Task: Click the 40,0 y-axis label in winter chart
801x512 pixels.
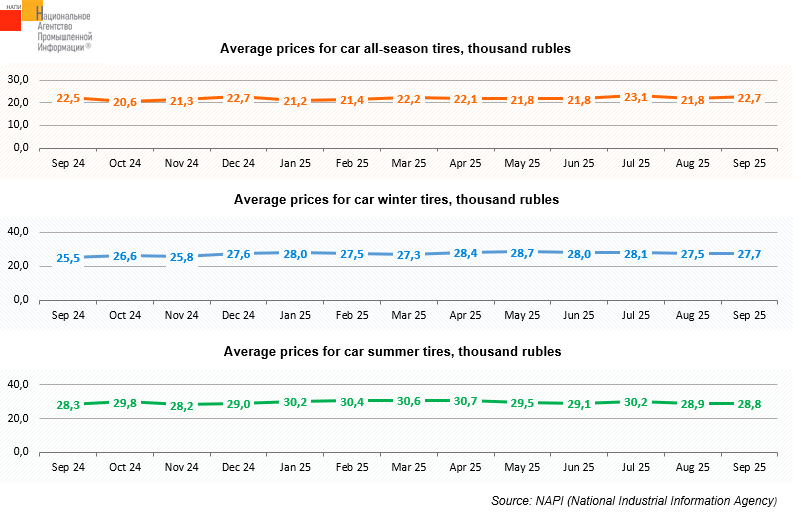Action: pyautogui.click(x=20, y=232)
